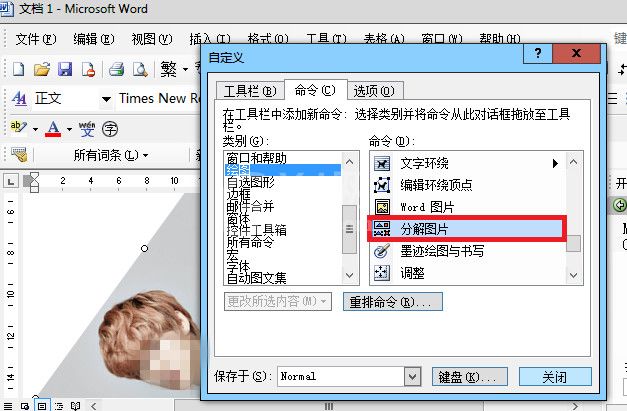Image resolution: width=627 pixels, height=411 pixels.
Task: Switch to Outline view icon
Action: click(x=59, y=406)
